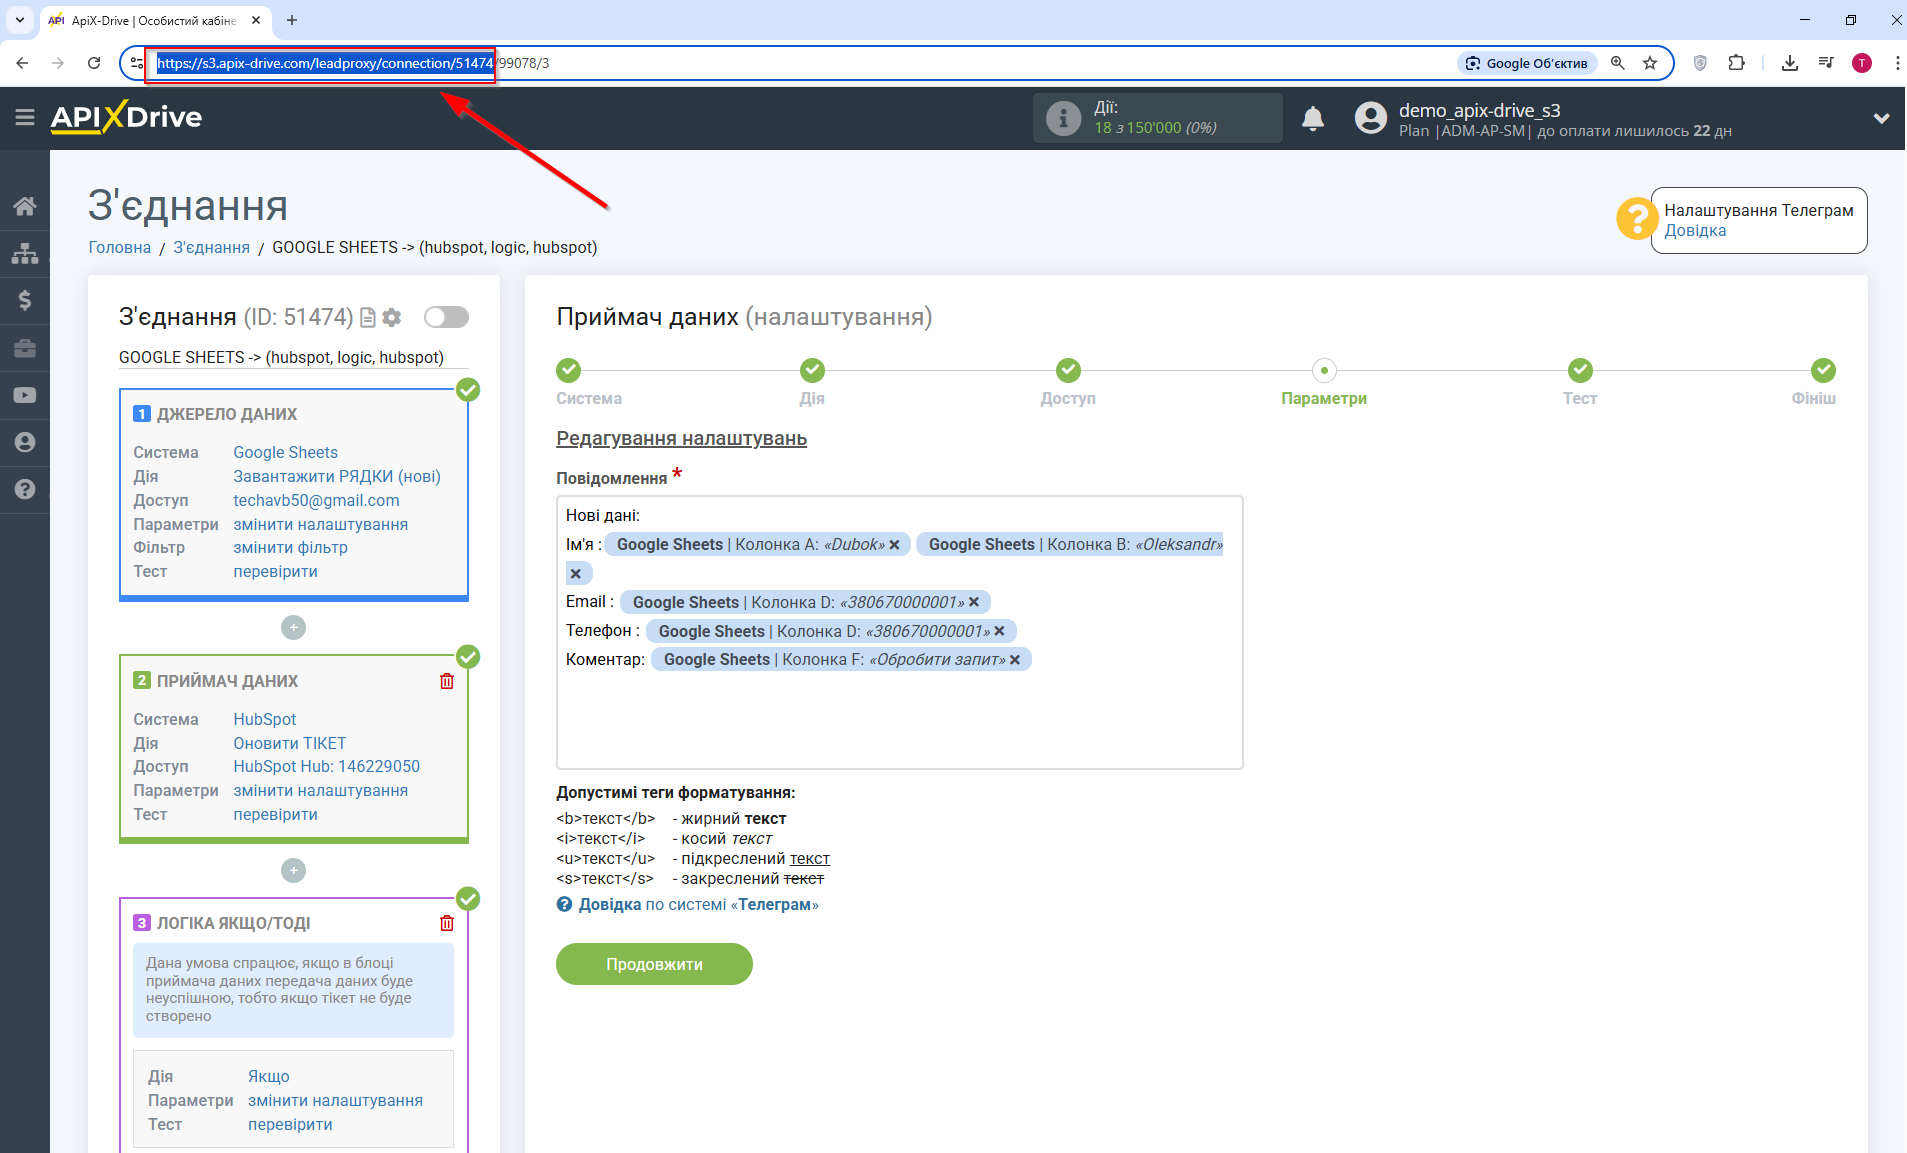The width and height of the screenshot is (1907, 1153).
Task: Remove the Колонка F «Обробити запит» tag
Action: [1015, 660]
